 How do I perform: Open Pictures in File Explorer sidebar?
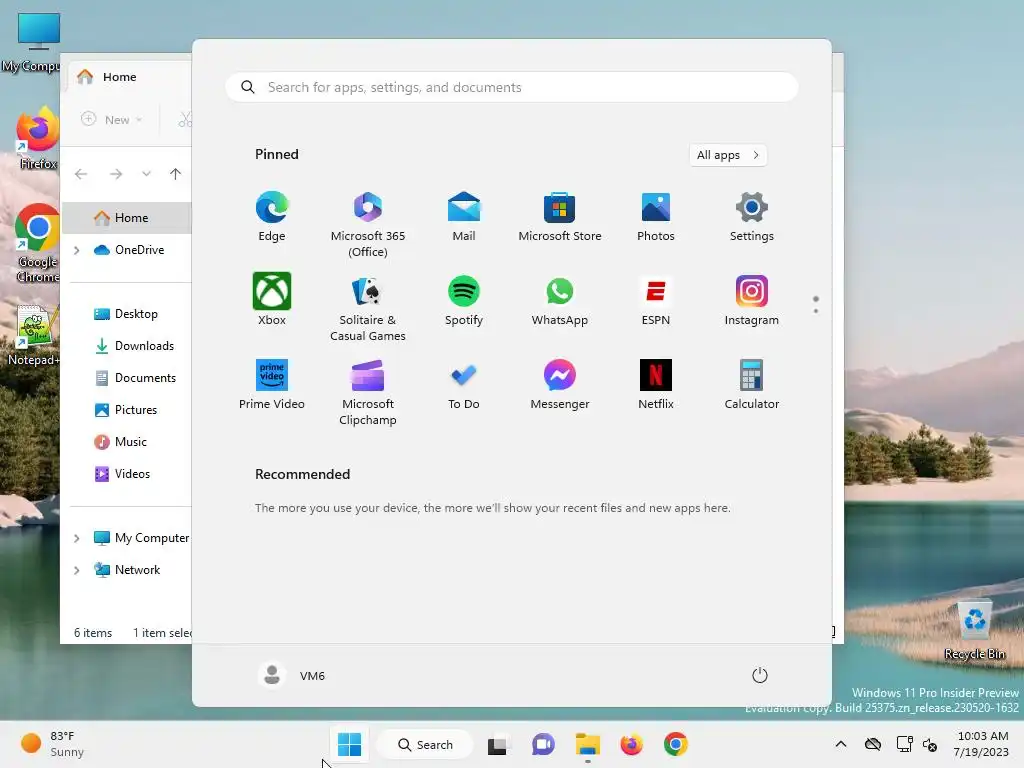(x=126, y=409)
